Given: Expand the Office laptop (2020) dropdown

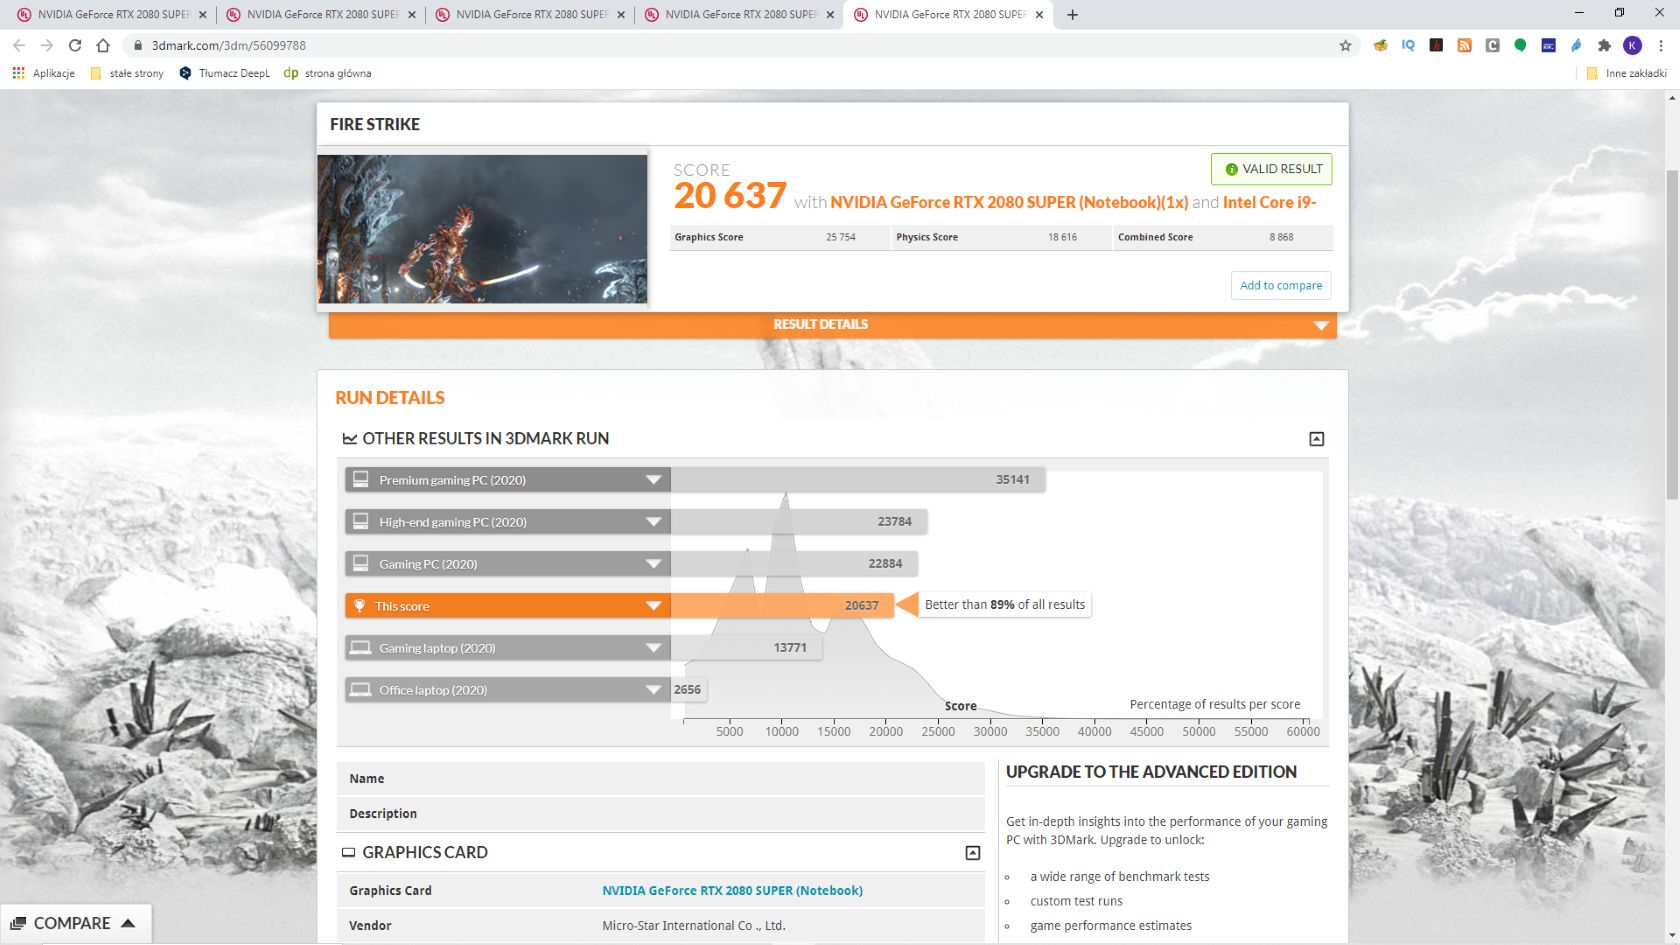Looking at the screenshot, I should (x=655, y=689).
